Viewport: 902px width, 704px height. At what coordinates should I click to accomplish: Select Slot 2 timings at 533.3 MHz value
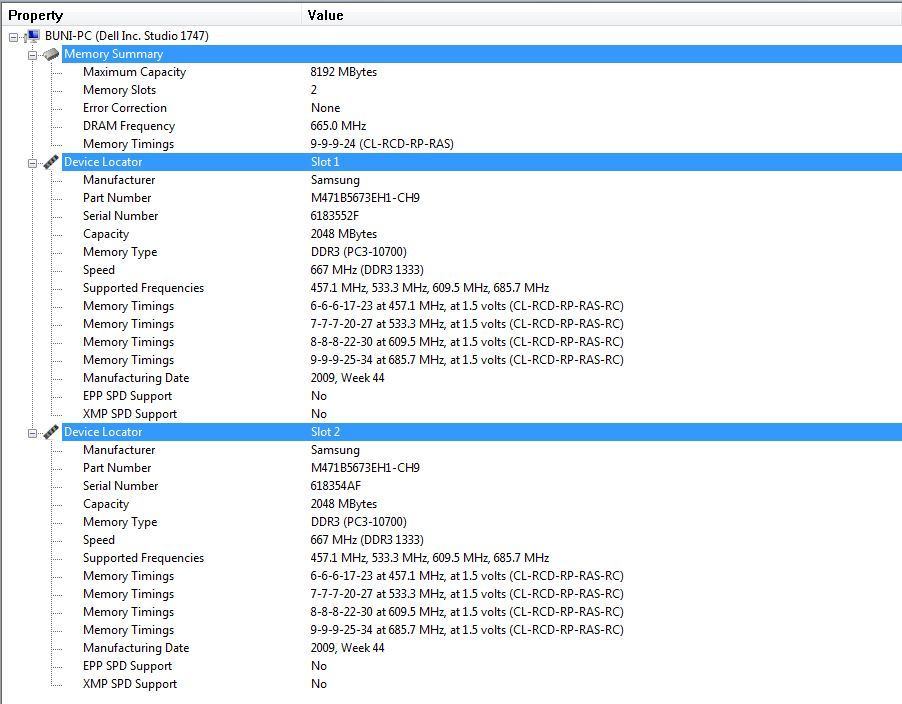click(467, 594)
